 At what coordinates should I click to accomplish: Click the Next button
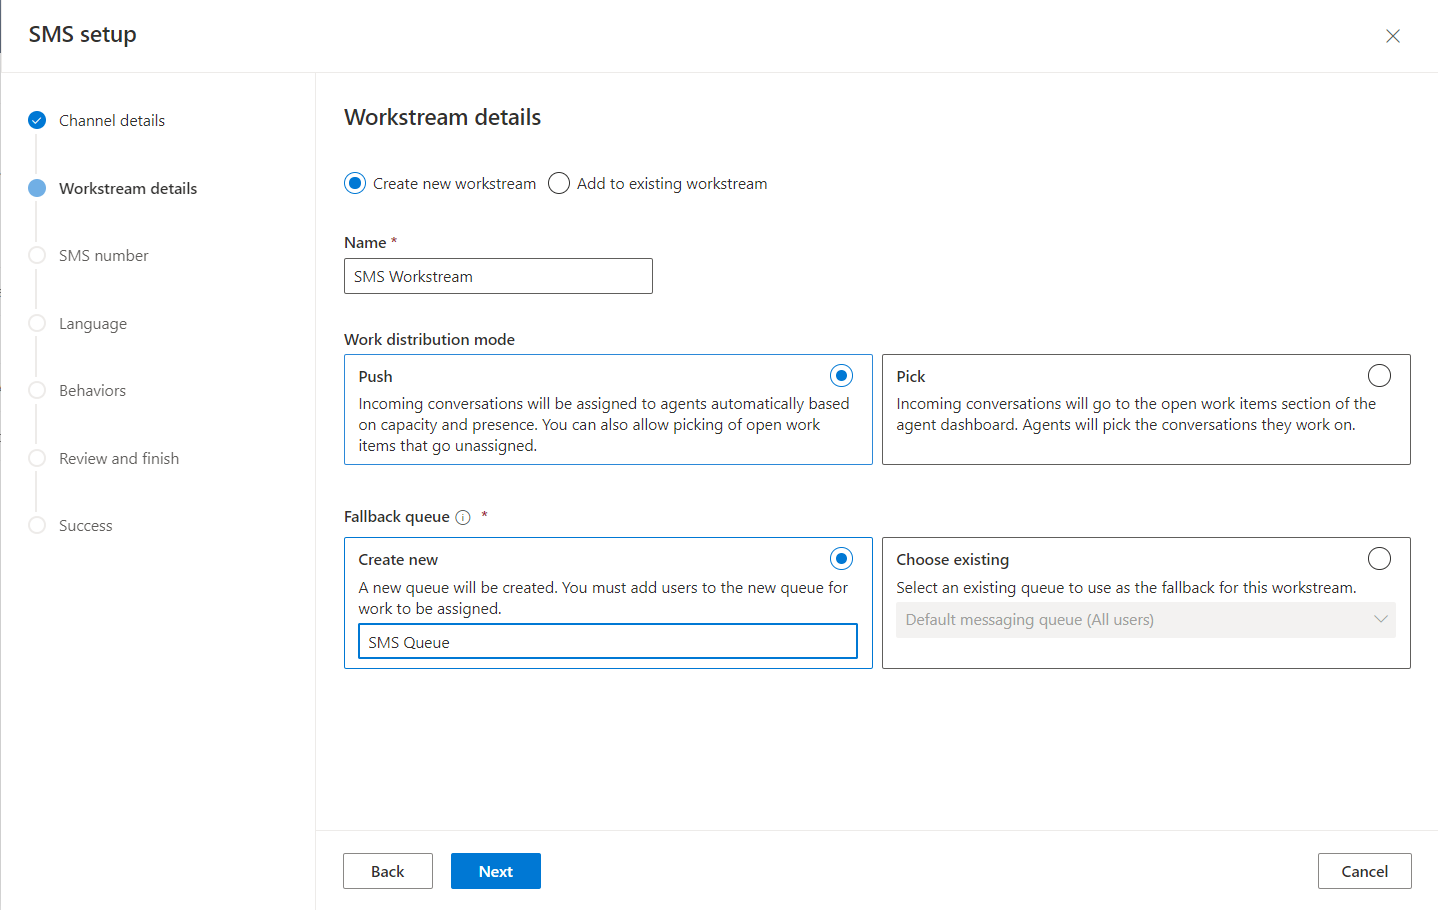click(495, 871)
